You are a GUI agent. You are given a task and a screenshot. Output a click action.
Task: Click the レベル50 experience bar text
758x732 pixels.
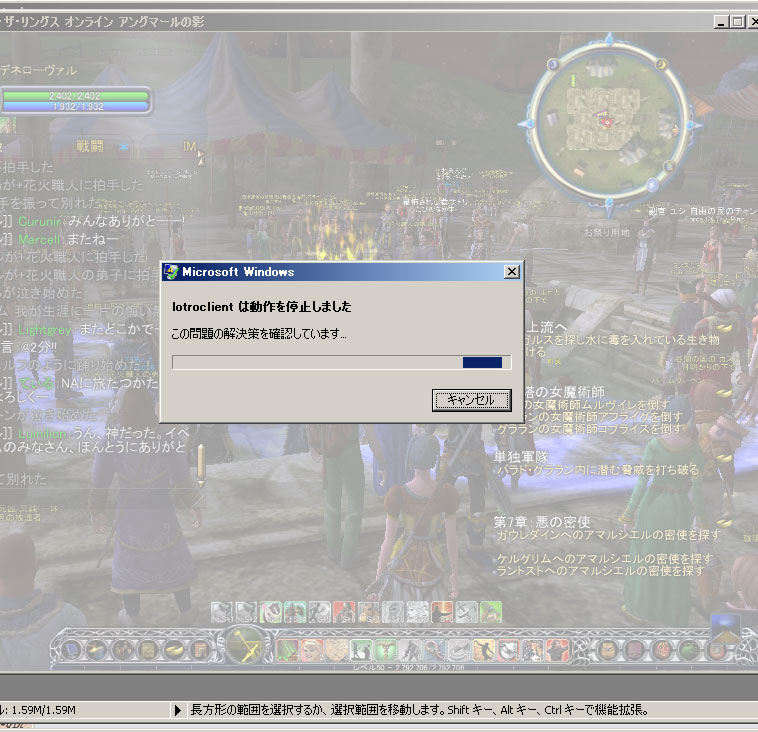click(x=408, y=668)
